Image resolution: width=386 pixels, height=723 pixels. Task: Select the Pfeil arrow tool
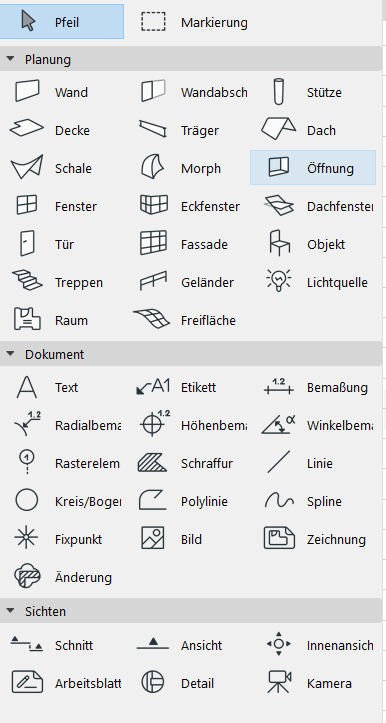62,22
